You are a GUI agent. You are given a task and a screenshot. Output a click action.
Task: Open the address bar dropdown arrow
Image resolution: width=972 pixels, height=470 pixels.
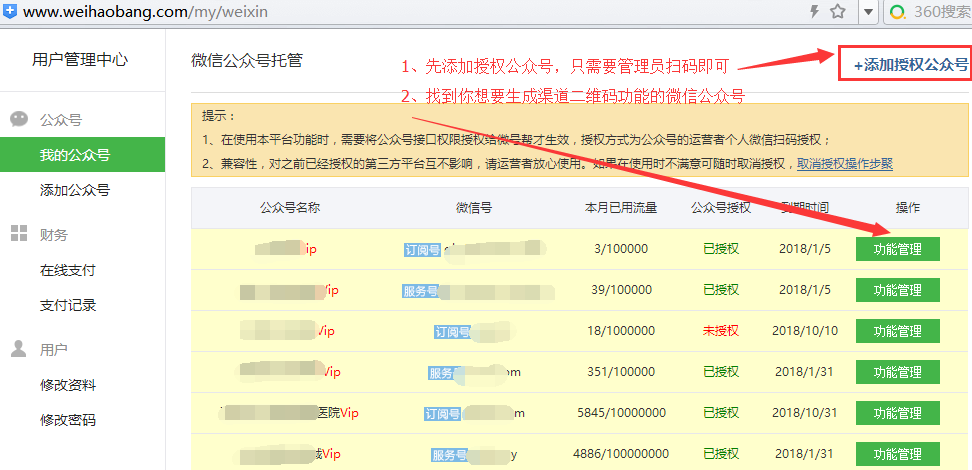[868, 12]
